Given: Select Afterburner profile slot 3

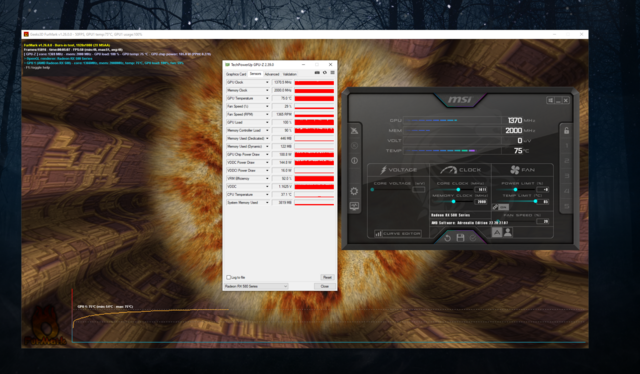Looking at the screenshot, I should click(567, 176).
